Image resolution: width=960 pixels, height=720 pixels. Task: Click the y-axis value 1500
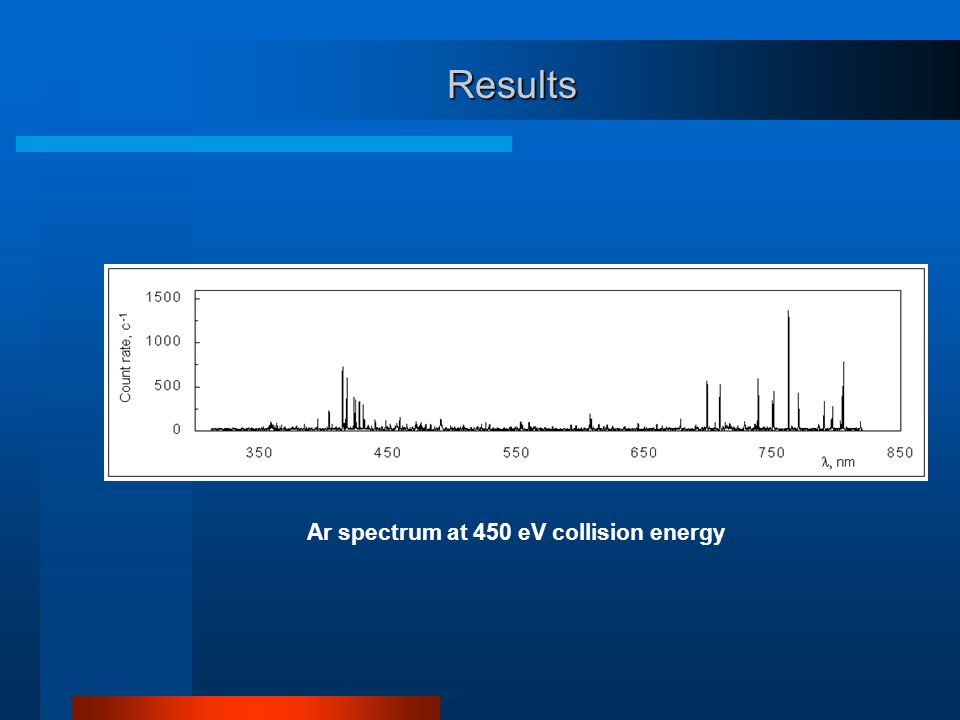163,298
